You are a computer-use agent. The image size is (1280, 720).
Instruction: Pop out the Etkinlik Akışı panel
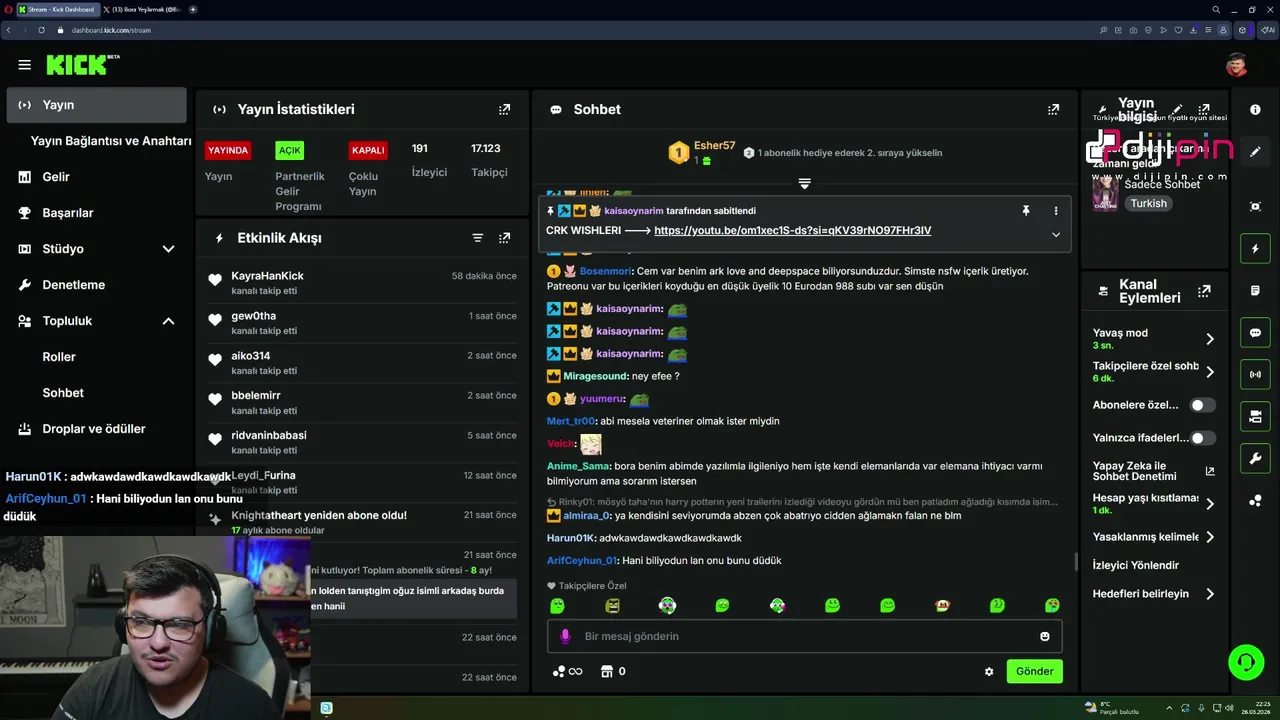point(504,238)
